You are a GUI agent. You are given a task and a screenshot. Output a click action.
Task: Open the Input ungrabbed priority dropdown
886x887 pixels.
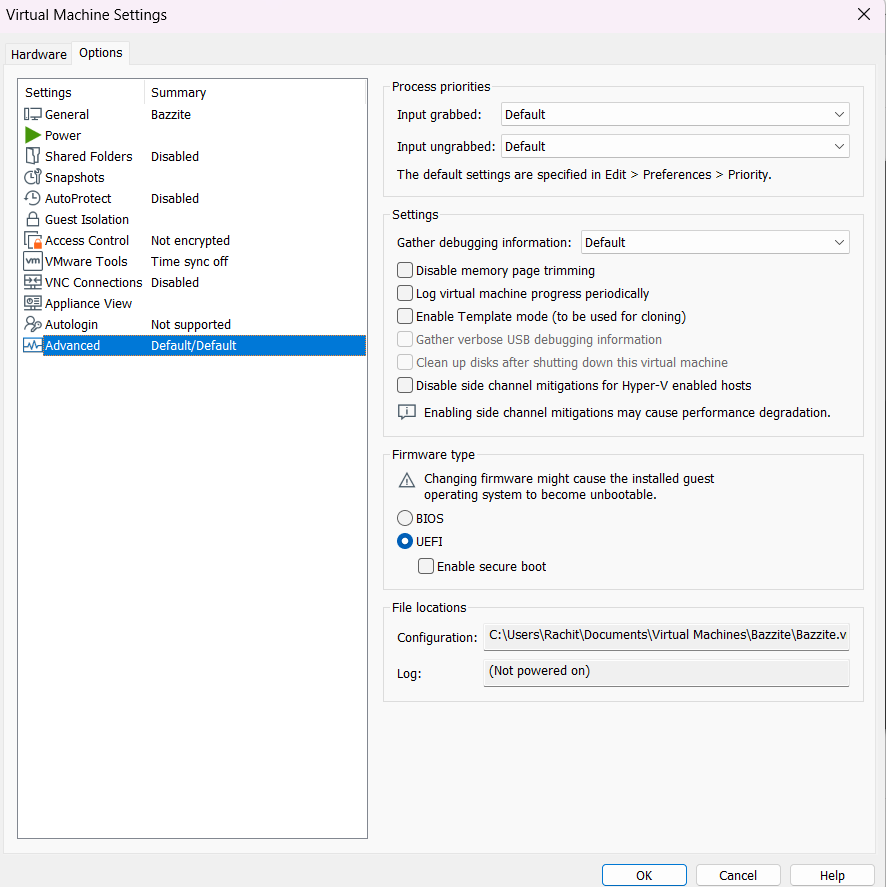675,147
